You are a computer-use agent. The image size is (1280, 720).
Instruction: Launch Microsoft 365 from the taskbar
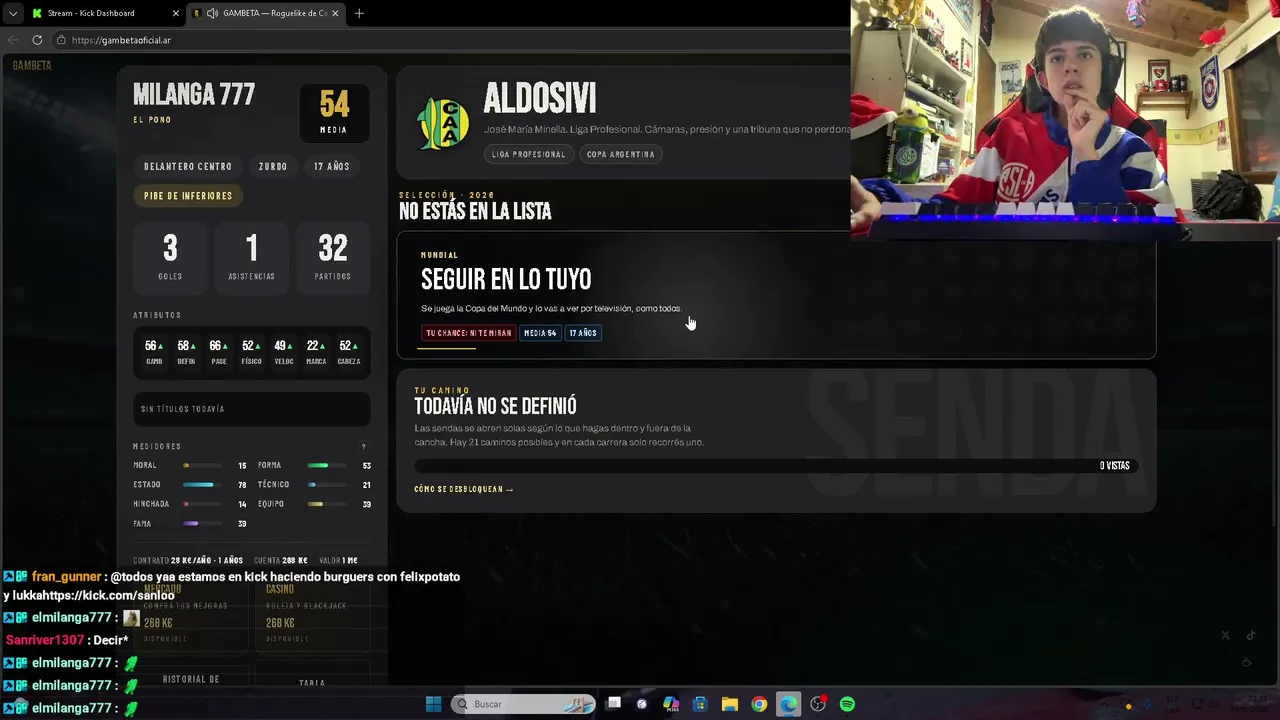click(671, 704)
